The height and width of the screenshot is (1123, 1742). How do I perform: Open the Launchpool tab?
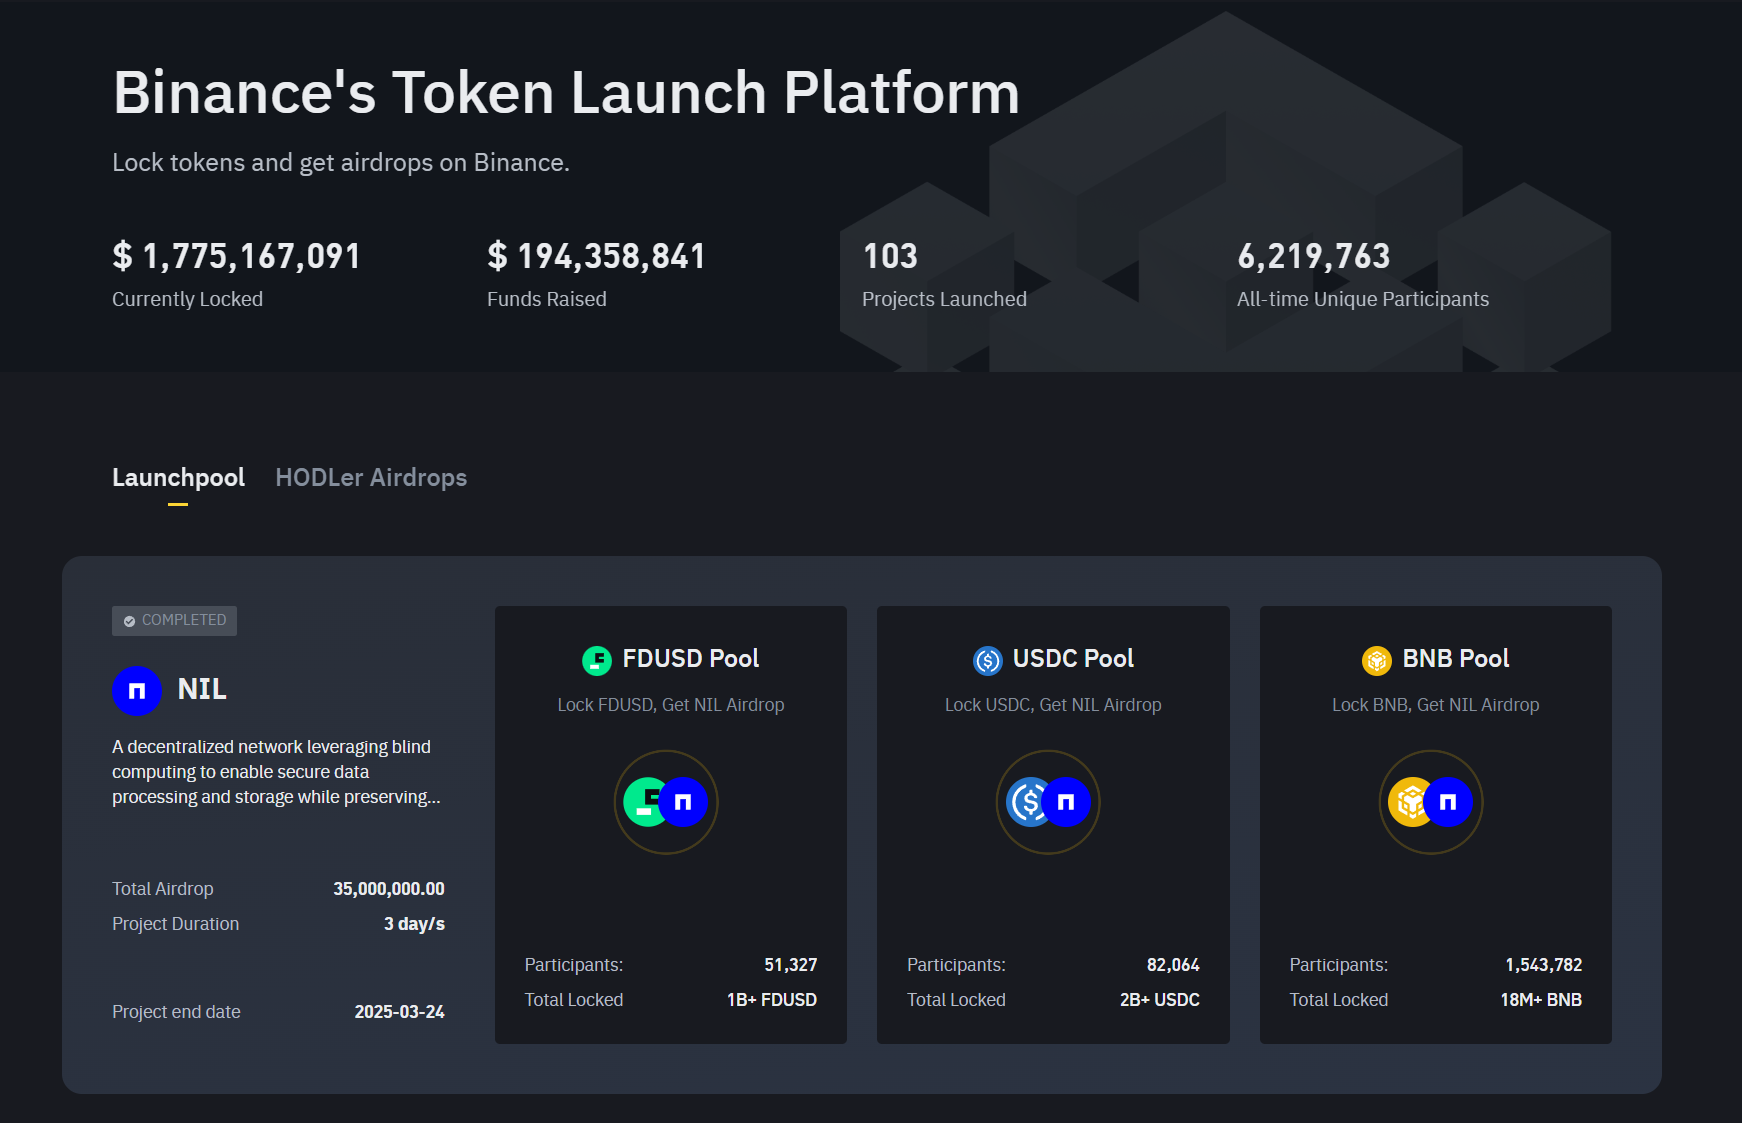178,478
